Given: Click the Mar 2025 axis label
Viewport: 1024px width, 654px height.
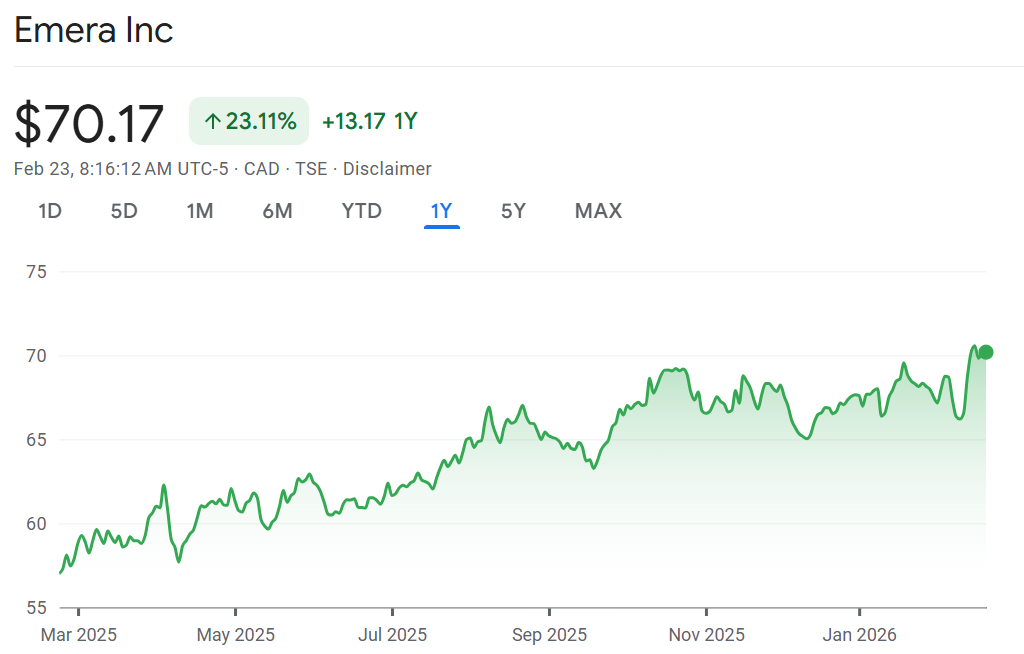Looking at the screenshot, I should tap(79, 635).
